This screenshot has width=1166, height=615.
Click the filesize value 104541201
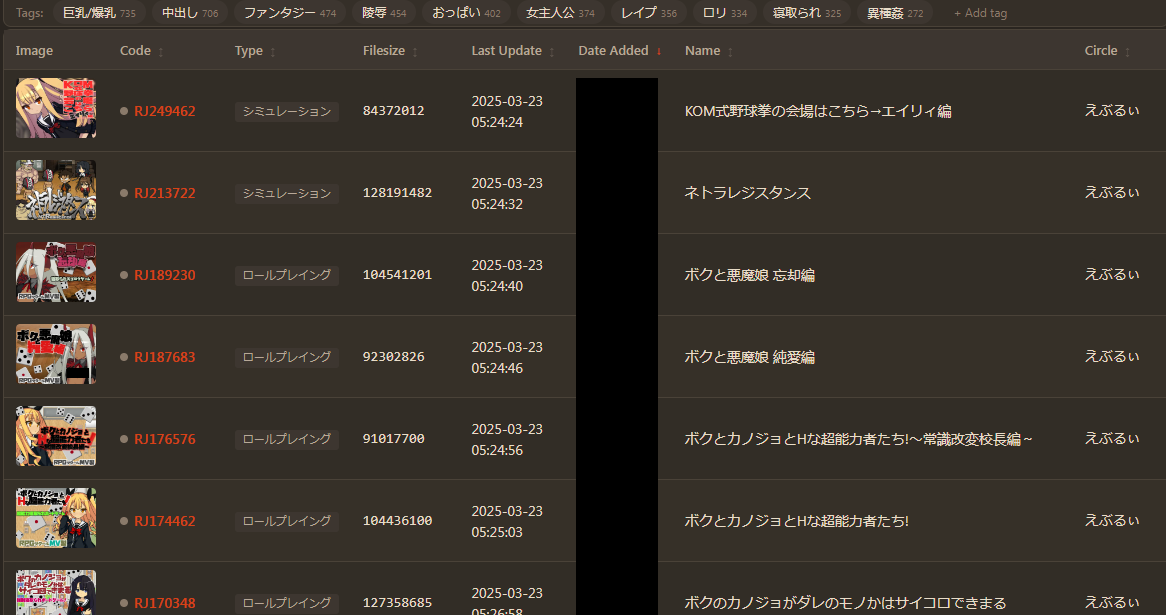tap(397, 274)
